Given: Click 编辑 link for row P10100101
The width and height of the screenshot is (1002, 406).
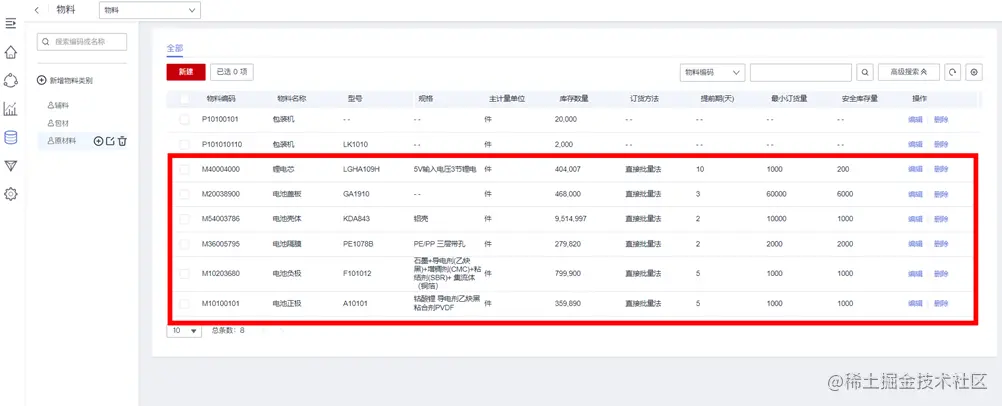Looking at the screenshot, I should click(915, 120).
